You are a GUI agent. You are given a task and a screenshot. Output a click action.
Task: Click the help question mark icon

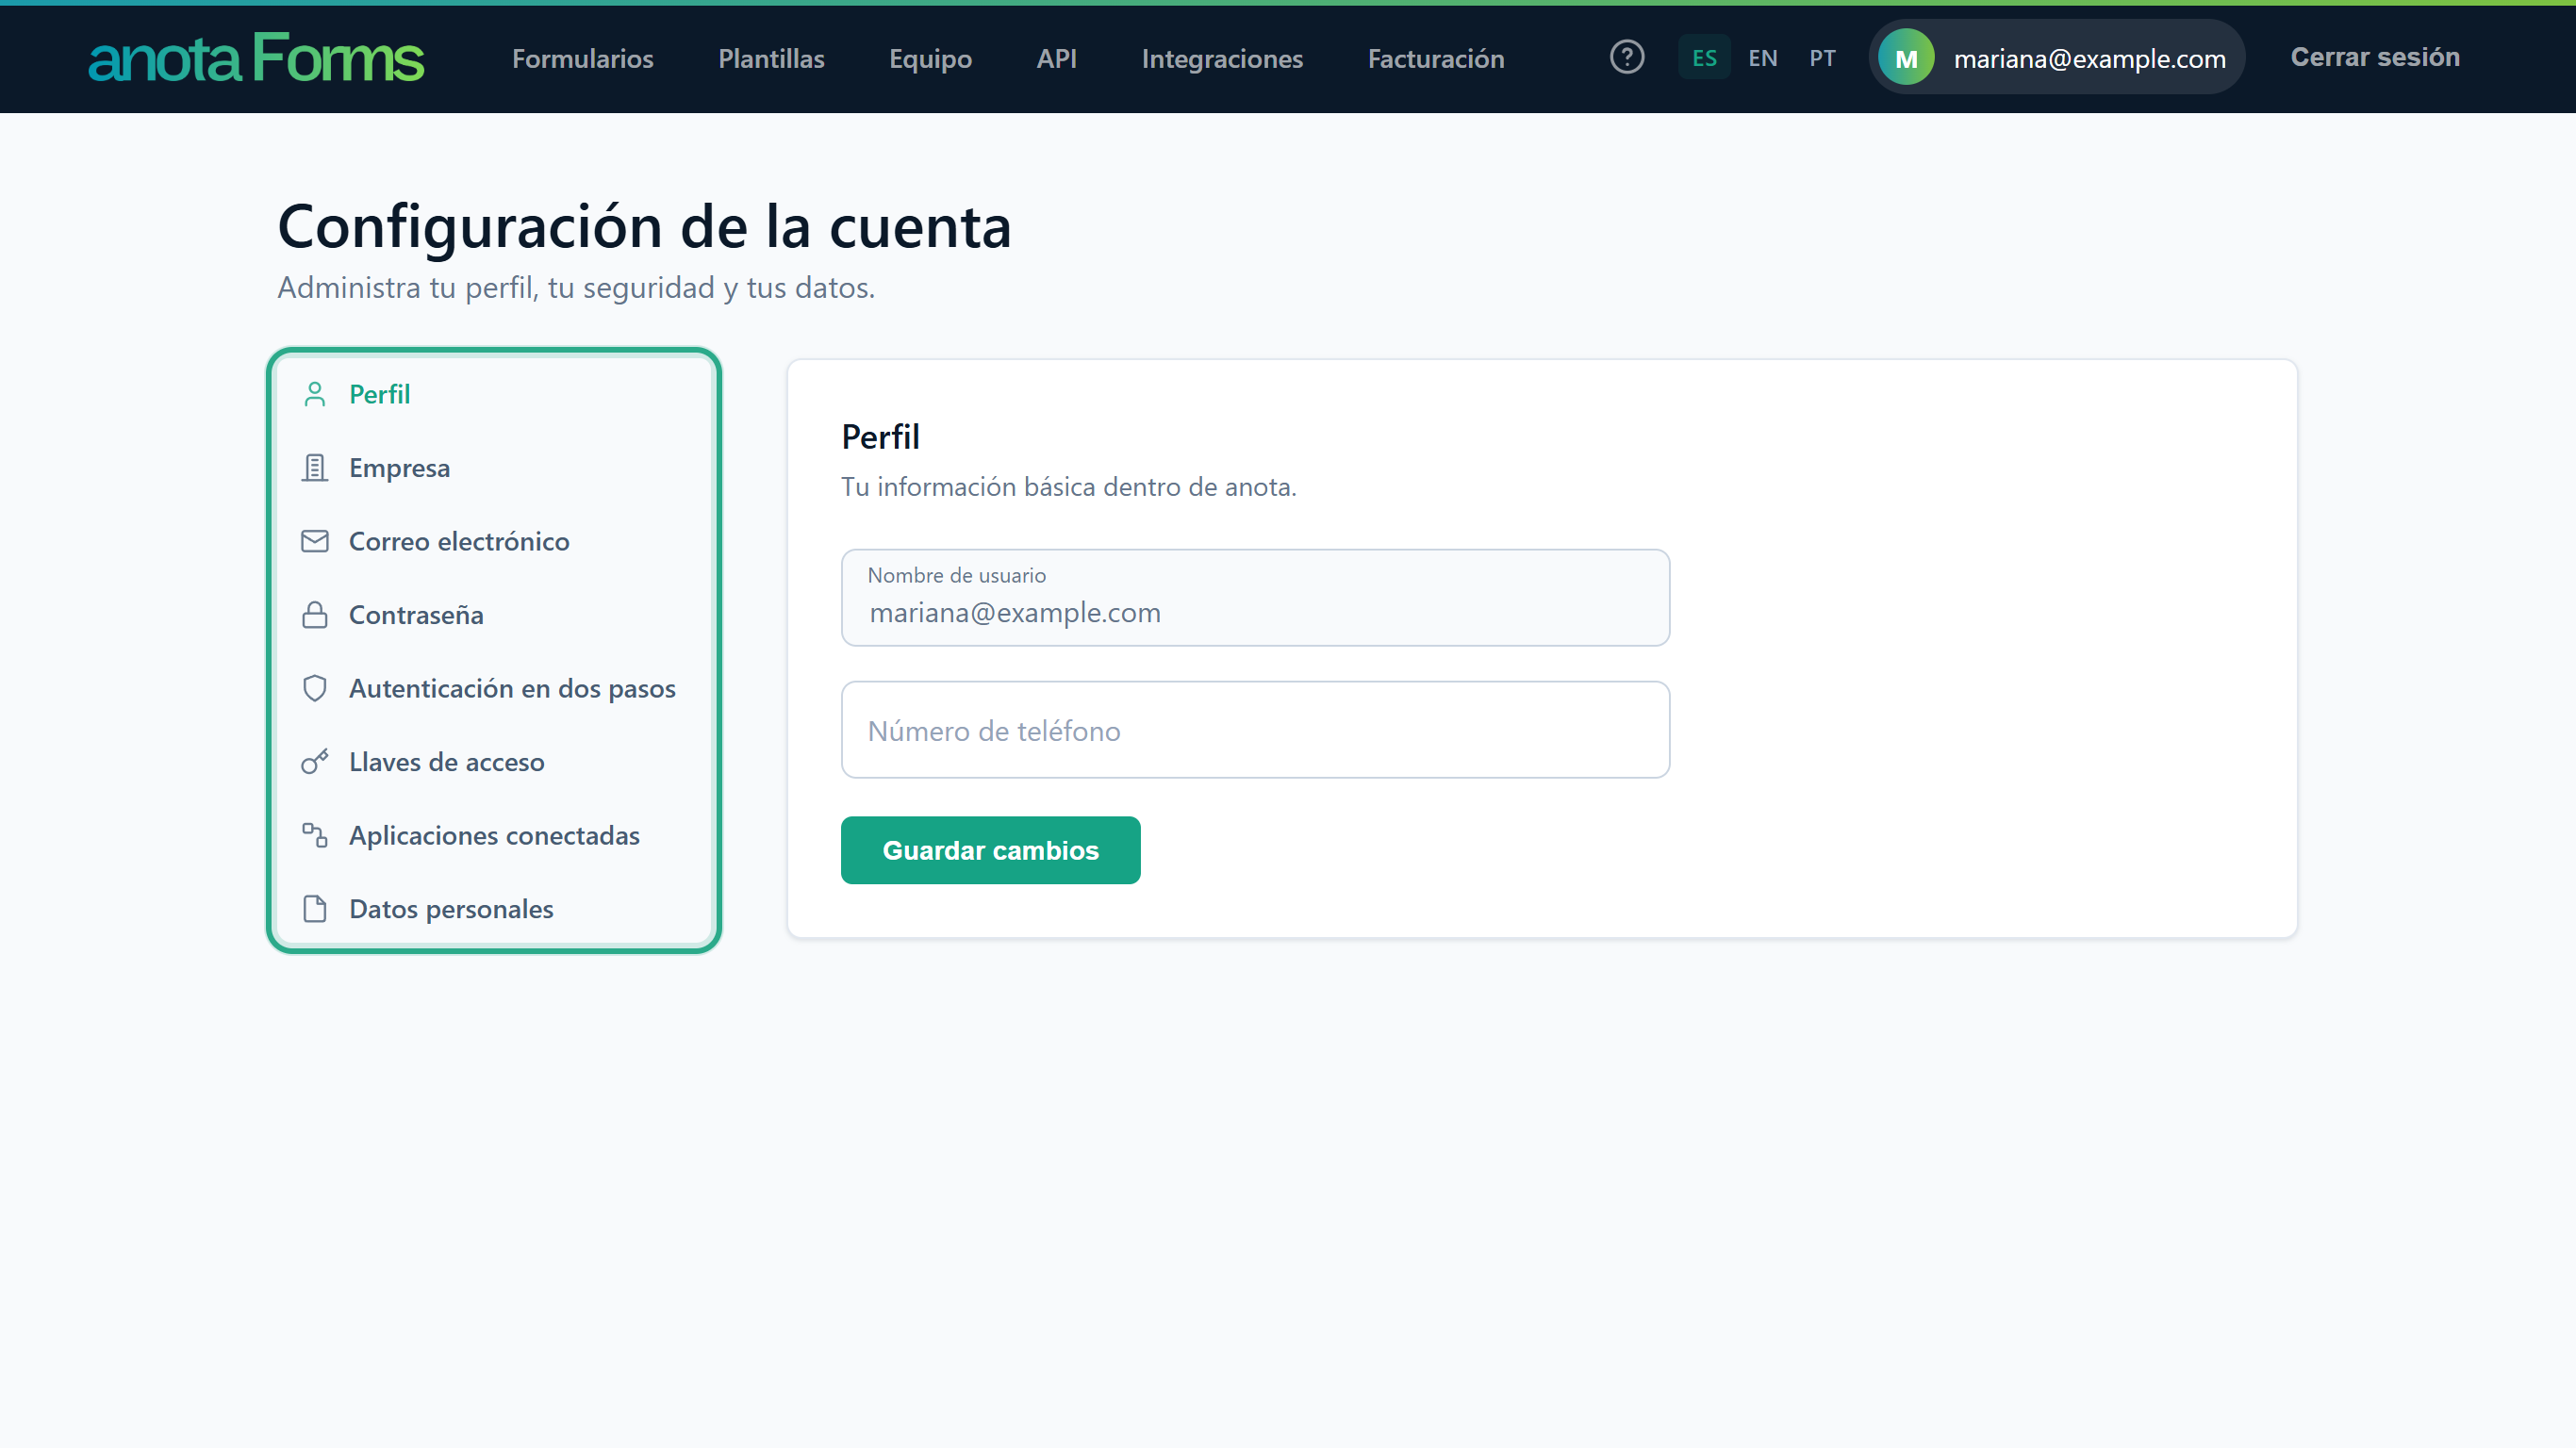pos(1627,57)
